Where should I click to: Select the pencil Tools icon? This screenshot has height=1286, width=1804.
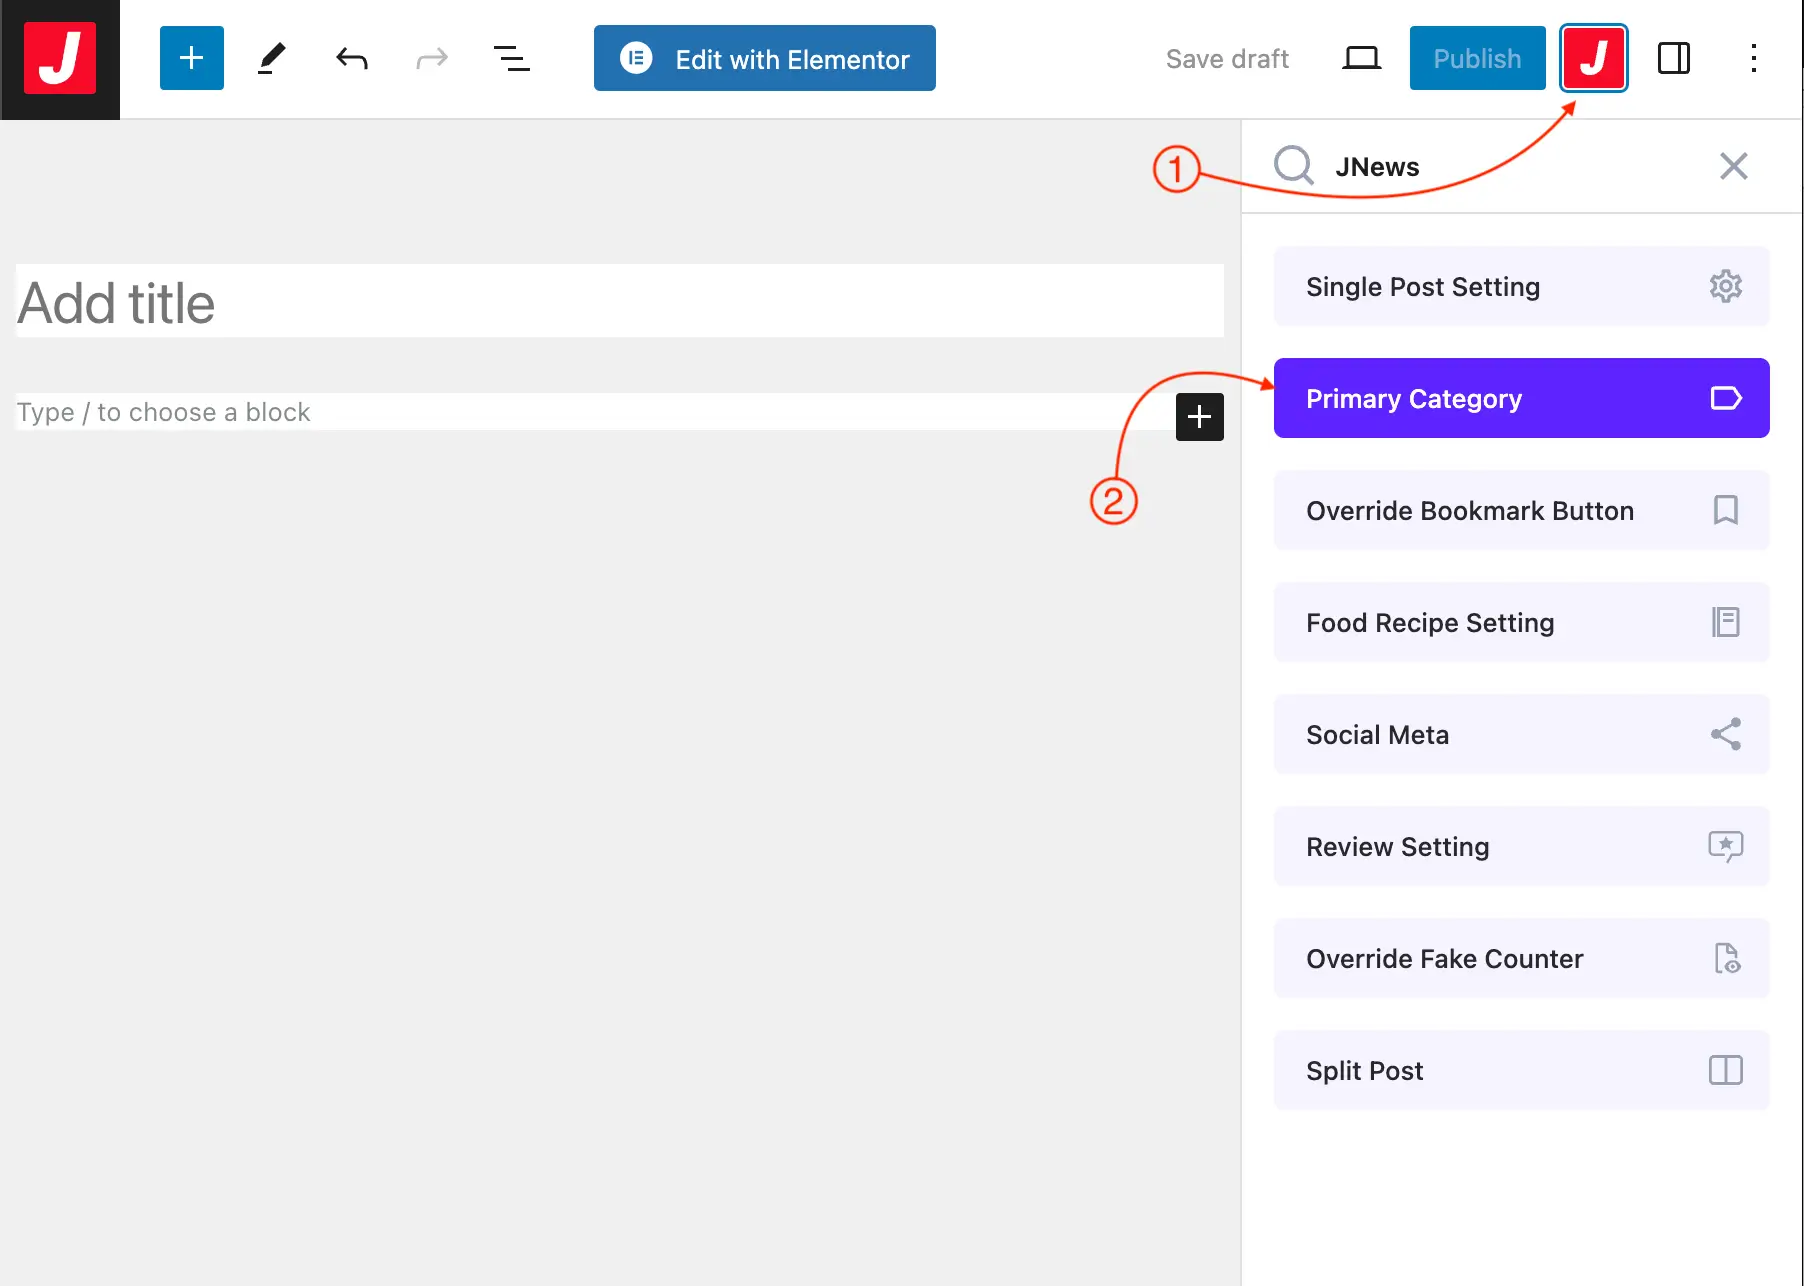click(x=271, y=59)
